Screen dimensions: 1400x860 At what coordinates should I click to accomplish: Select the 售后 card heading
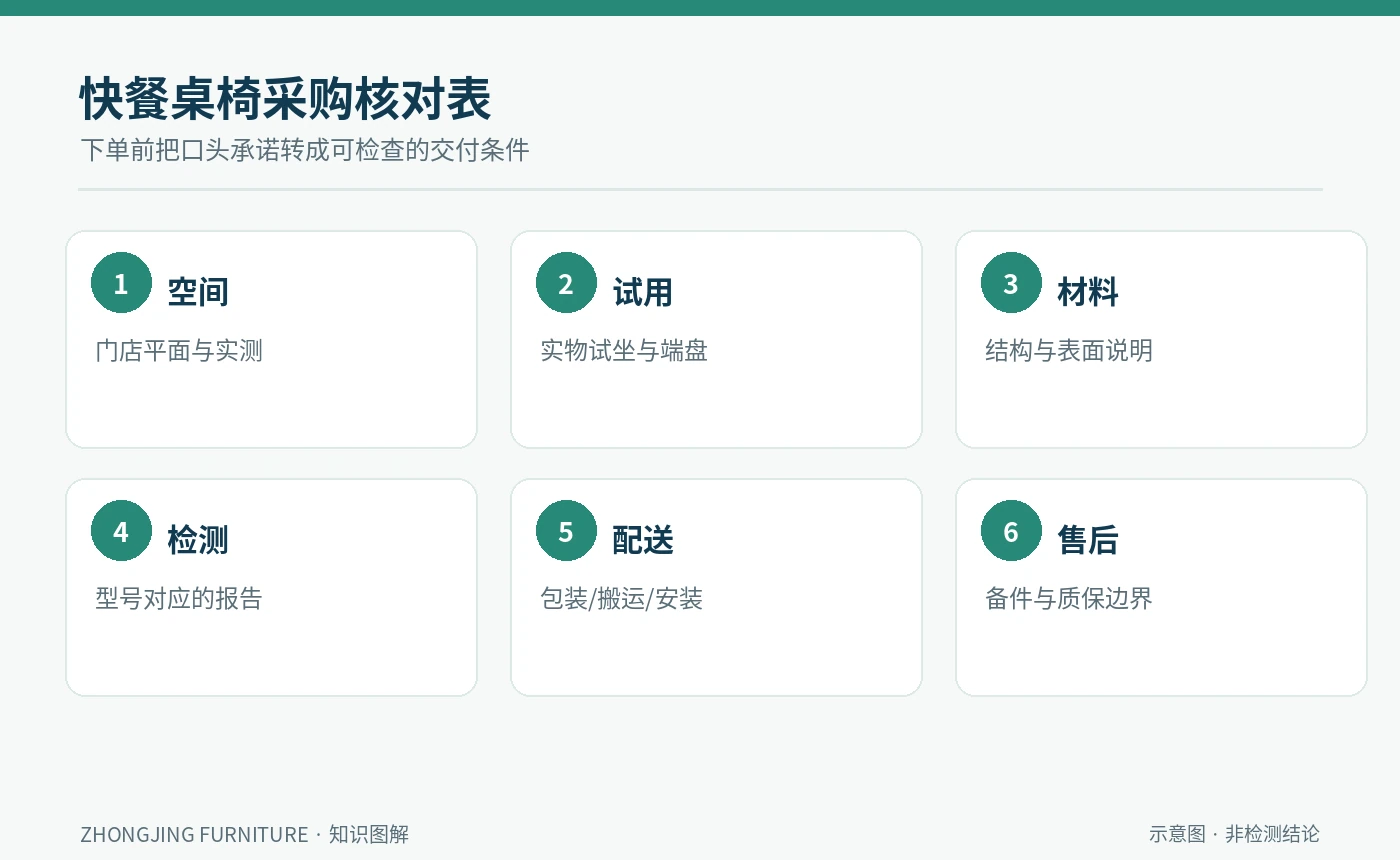tap(1088, 540)
